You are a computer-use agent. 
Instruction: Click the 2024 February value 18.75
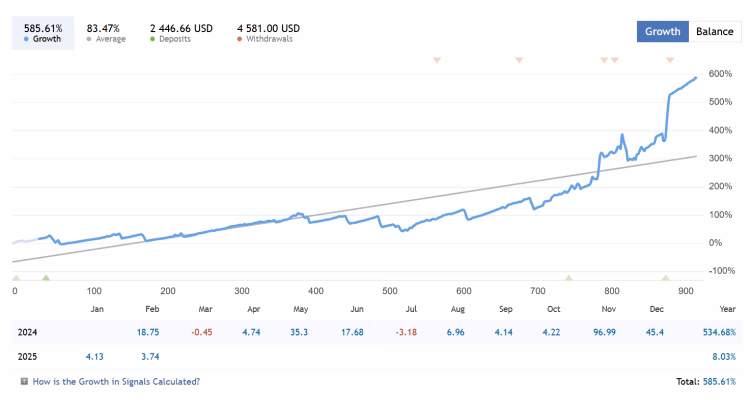click(148, 333)
